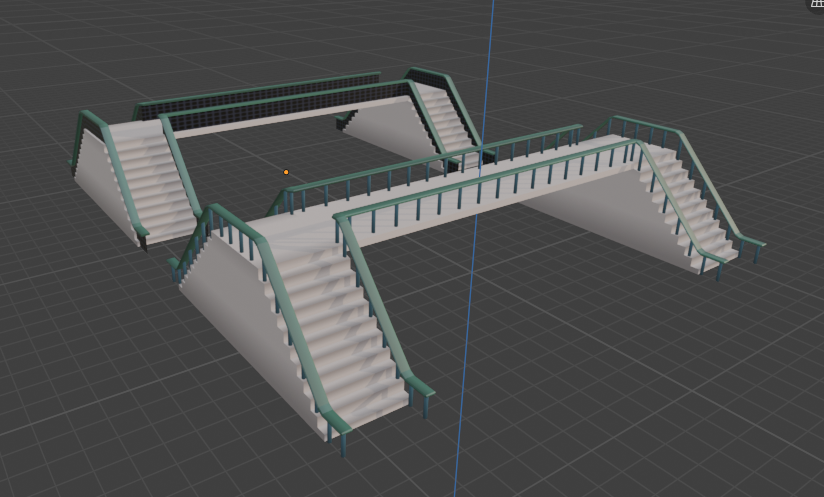Toggle perspective/orthographic view grid icon

pos(817,4)
